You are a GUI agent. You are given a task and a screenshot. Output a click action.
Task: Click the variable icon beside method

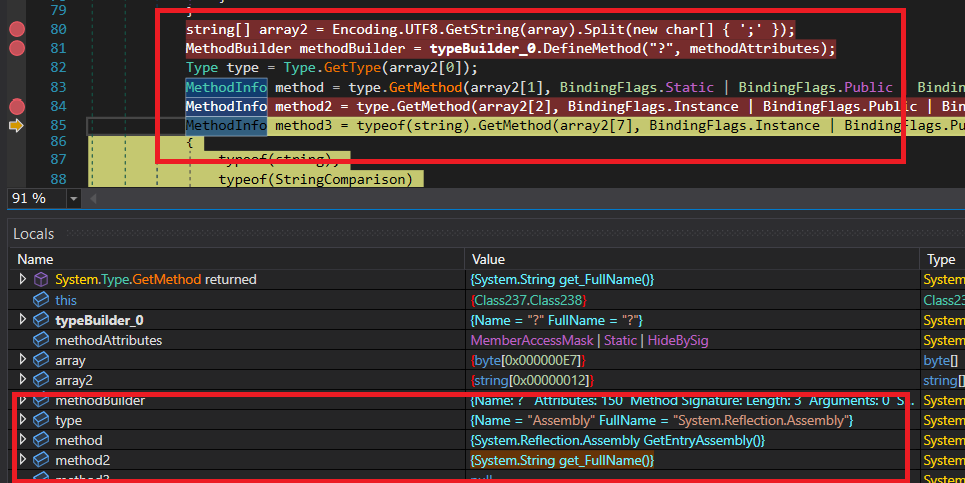pyautogui.click(x=41, y=440)
